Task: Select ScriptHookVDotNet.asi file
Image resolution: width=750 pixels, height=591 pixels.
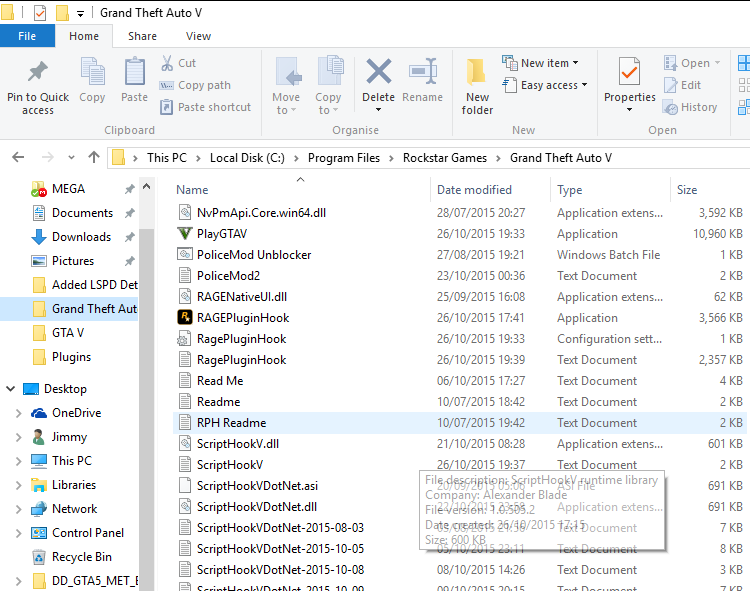Action: [257, 486]
